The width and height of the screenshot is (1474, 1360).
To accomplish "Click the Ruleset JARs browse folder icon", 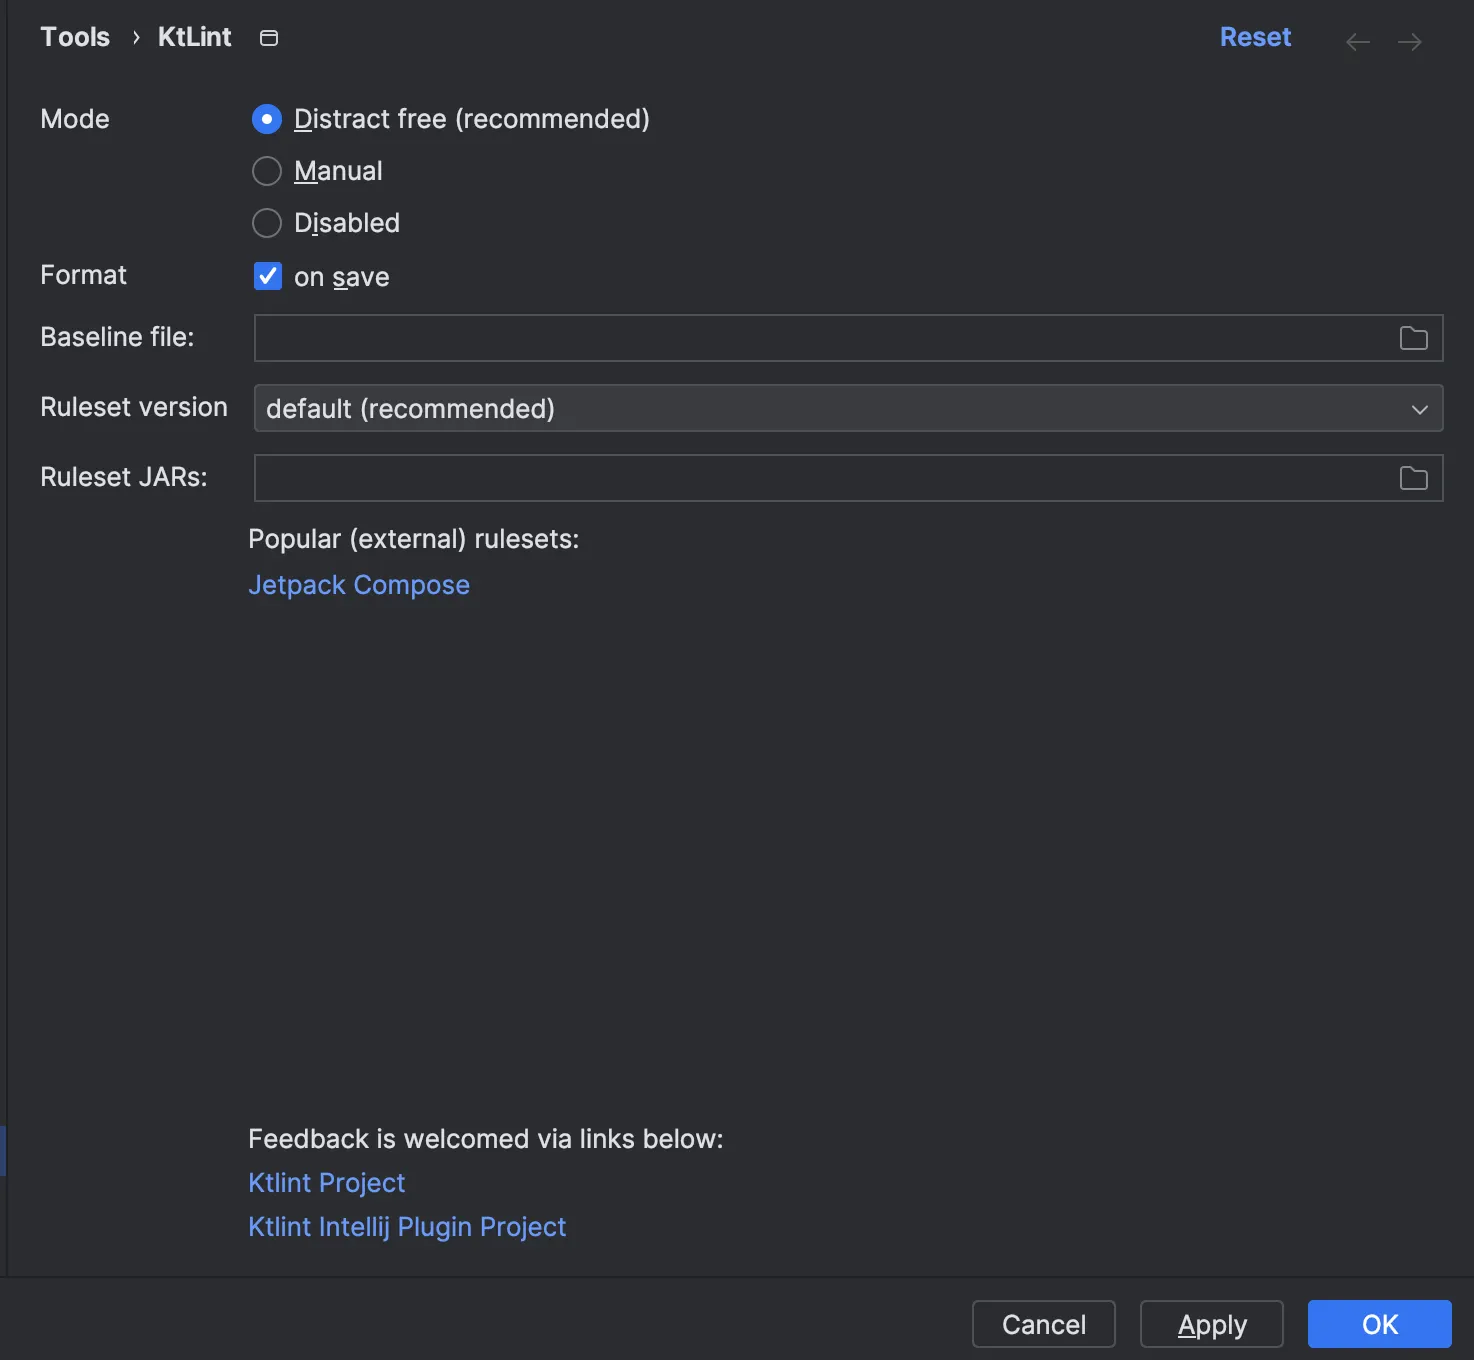I will pos(1413,478).
